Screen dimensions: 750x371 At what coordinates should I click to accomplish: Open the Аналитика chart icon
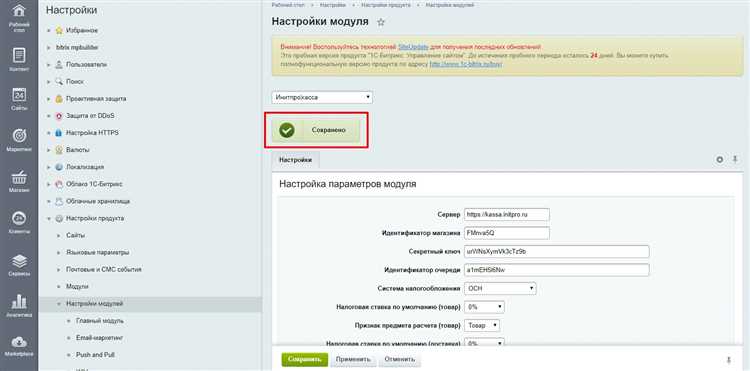coord(19,302)
